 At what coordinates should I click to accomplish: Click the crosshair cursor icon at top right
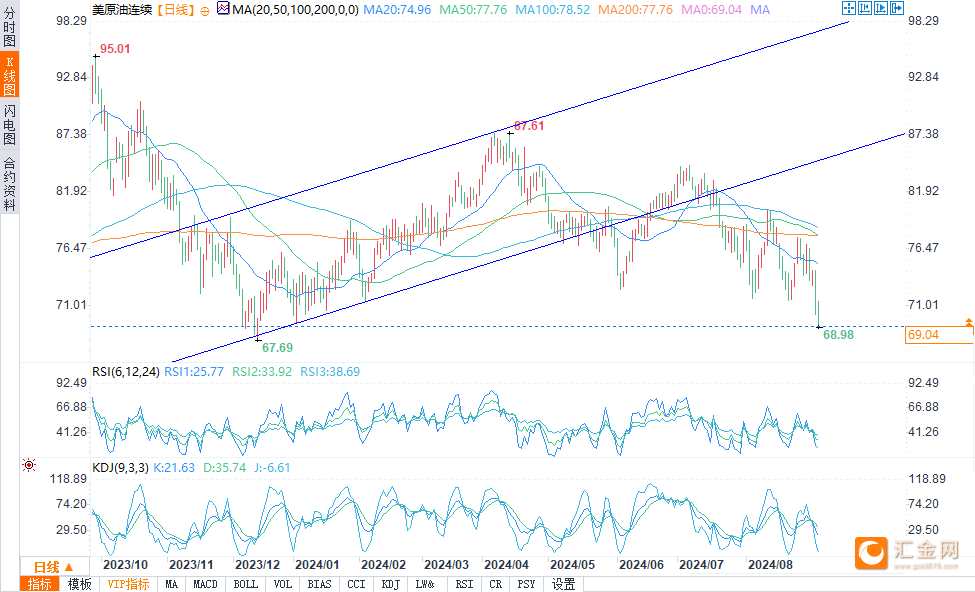pos(847,9)
